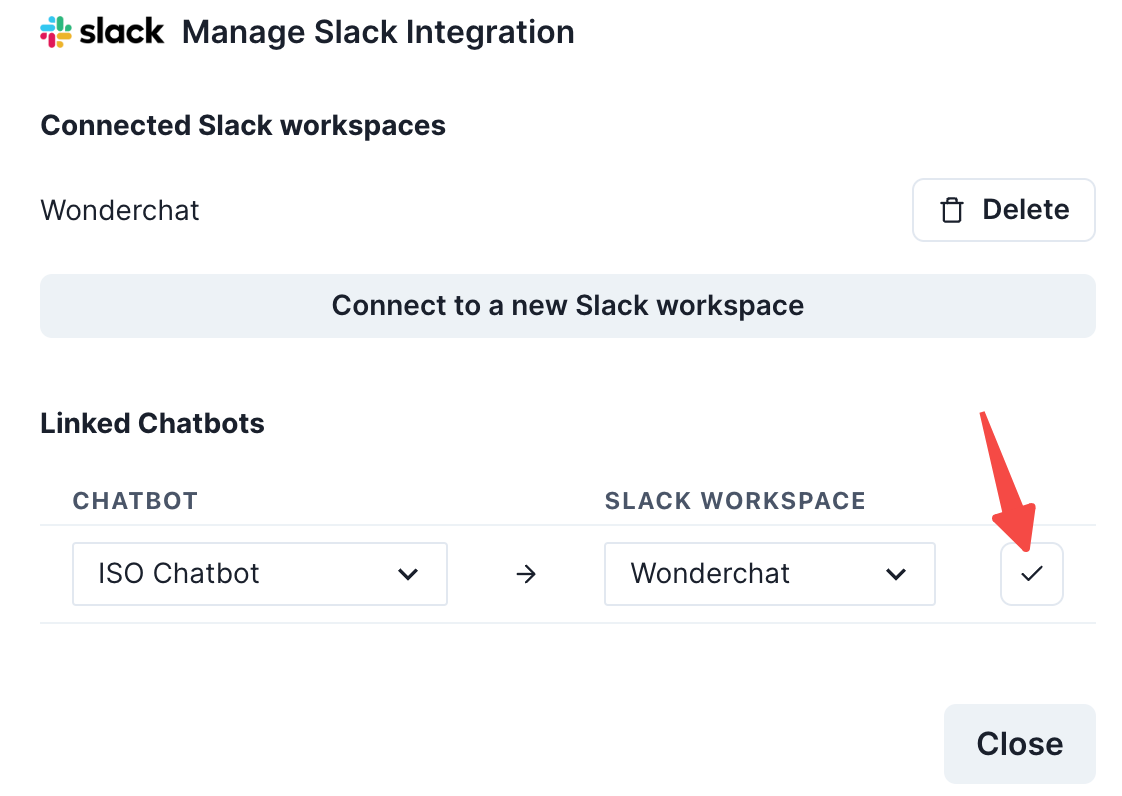Click the chevron in the Wonderchat workspace selector
The image size is (1122, 796).
click(896, 574)
